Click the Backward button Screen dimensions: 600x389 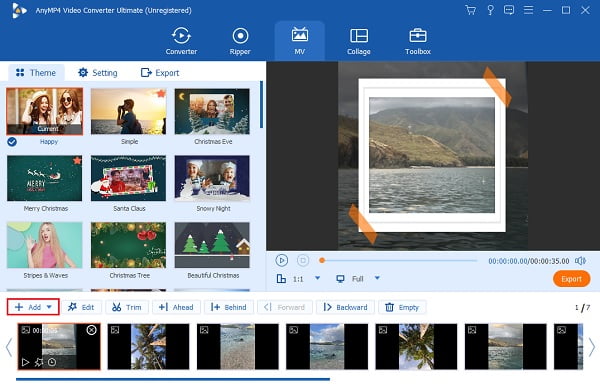[346, 307]
